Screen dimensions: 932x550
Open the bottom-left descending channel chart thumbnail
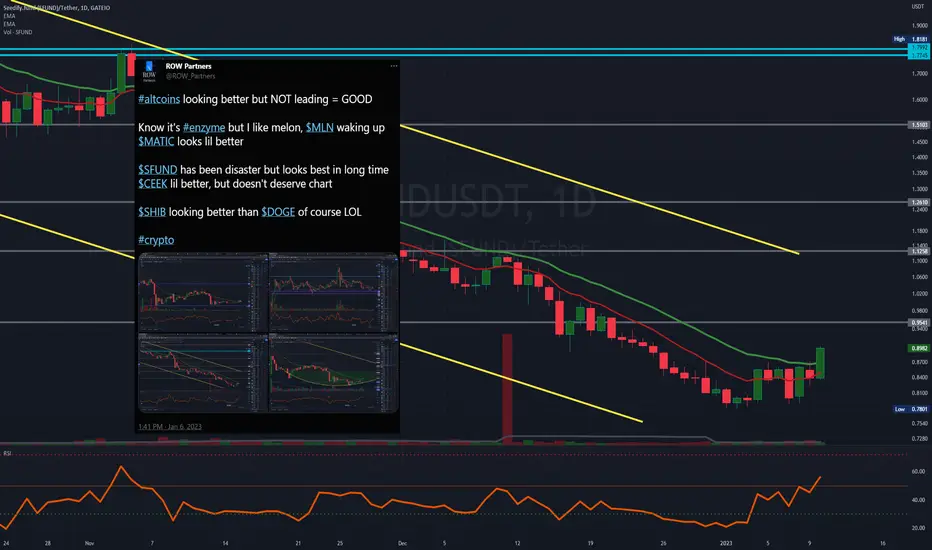tap(203, 372)
